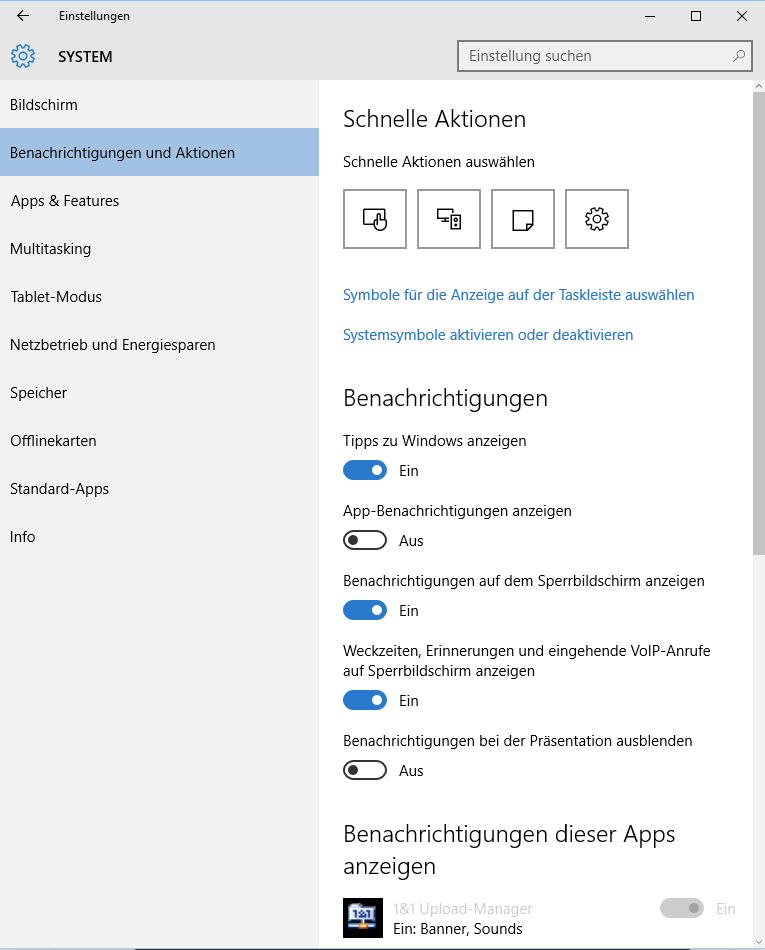Click the vertical scrollbar thumb
Screen dimensions: 765x950
[x=759, y=324]
